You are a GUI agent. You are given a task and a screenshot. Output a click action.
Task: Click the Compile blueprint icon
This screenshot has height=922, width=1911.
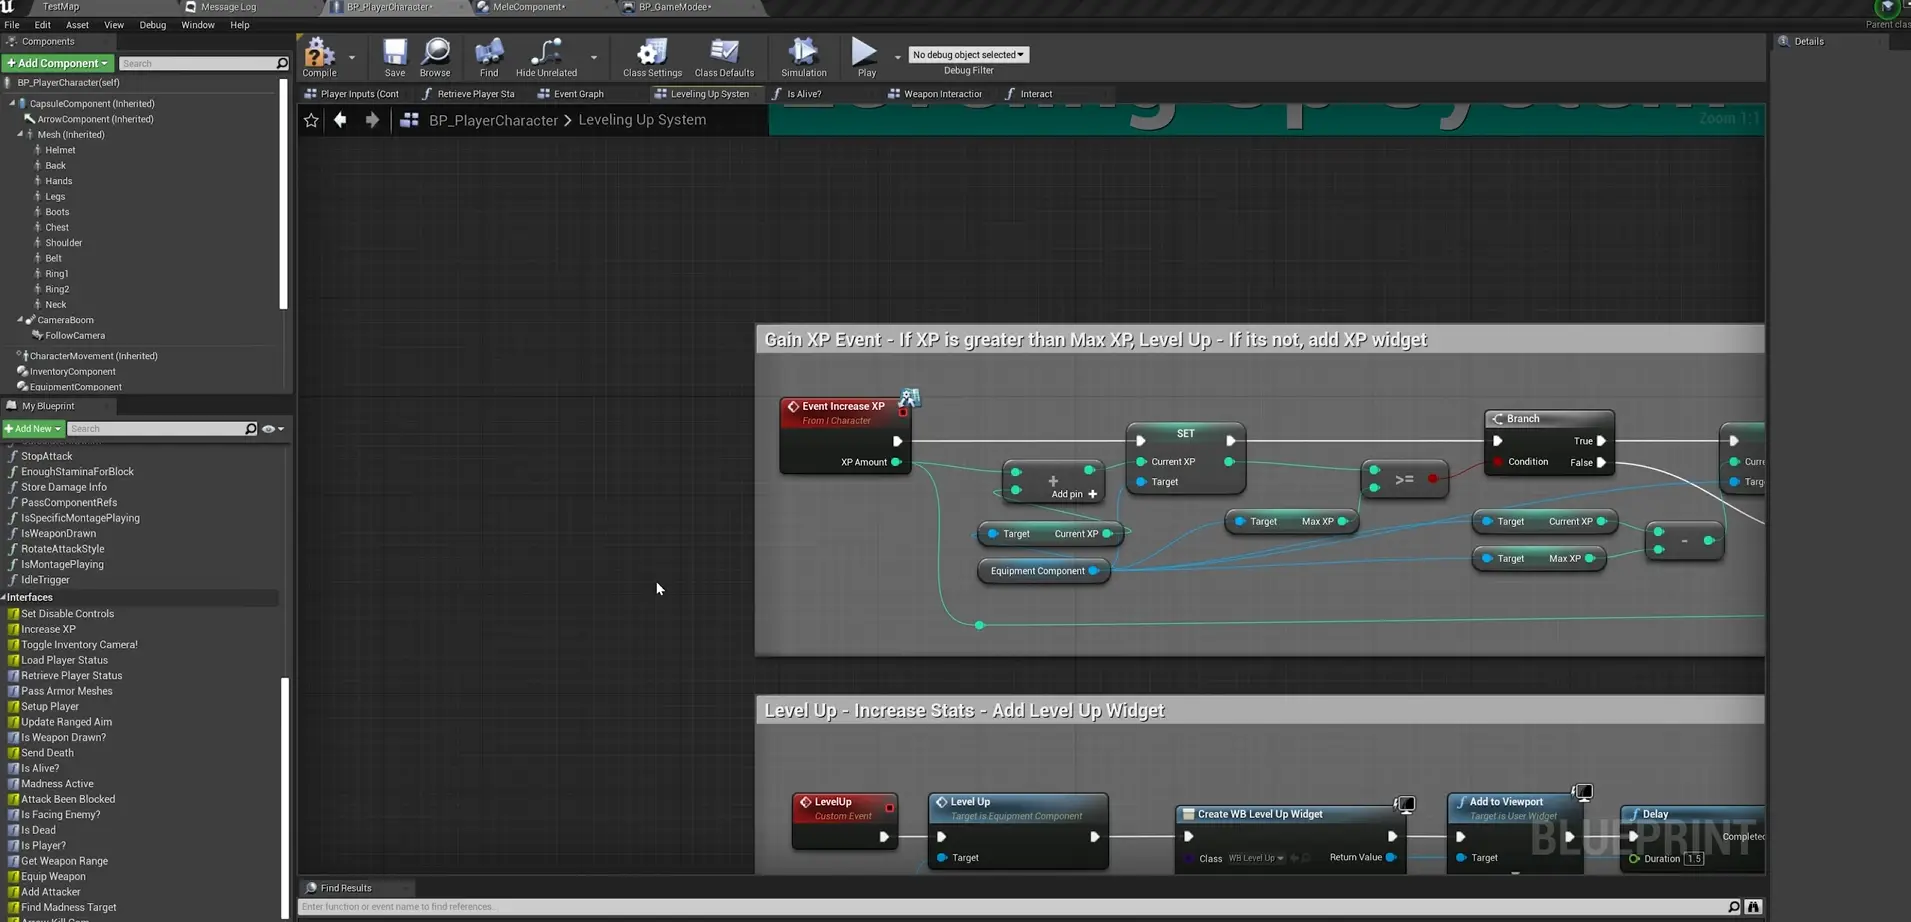(x=319, y=55)
